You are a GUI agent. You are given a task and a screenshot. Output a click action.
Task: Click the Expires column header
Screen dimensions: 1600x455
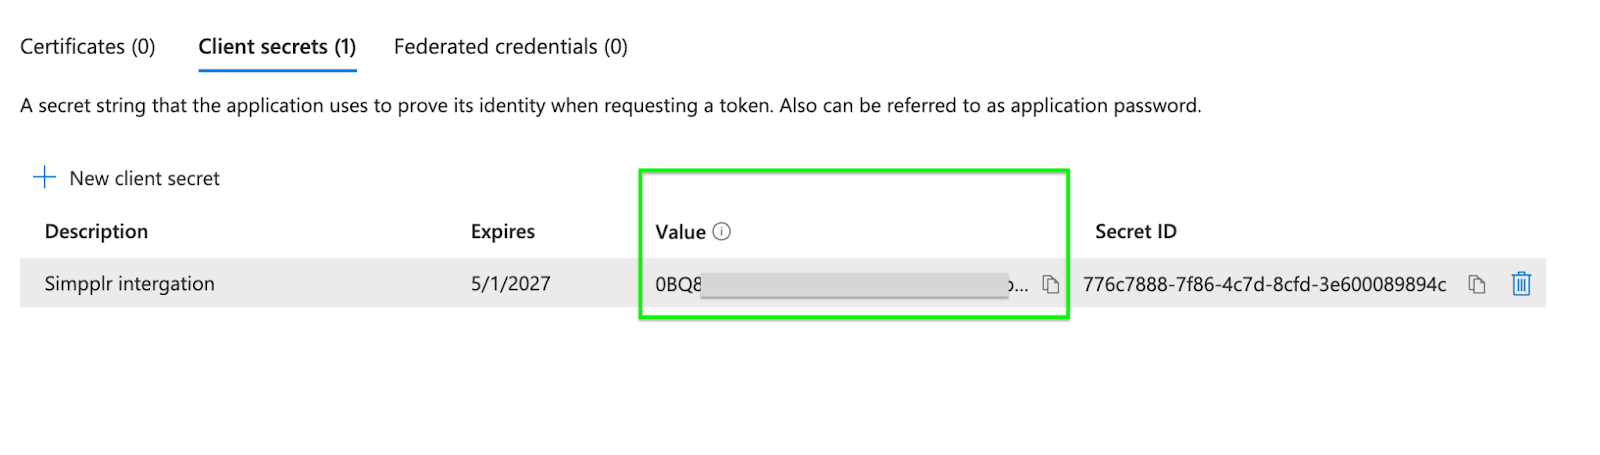(x=503, y=232)
